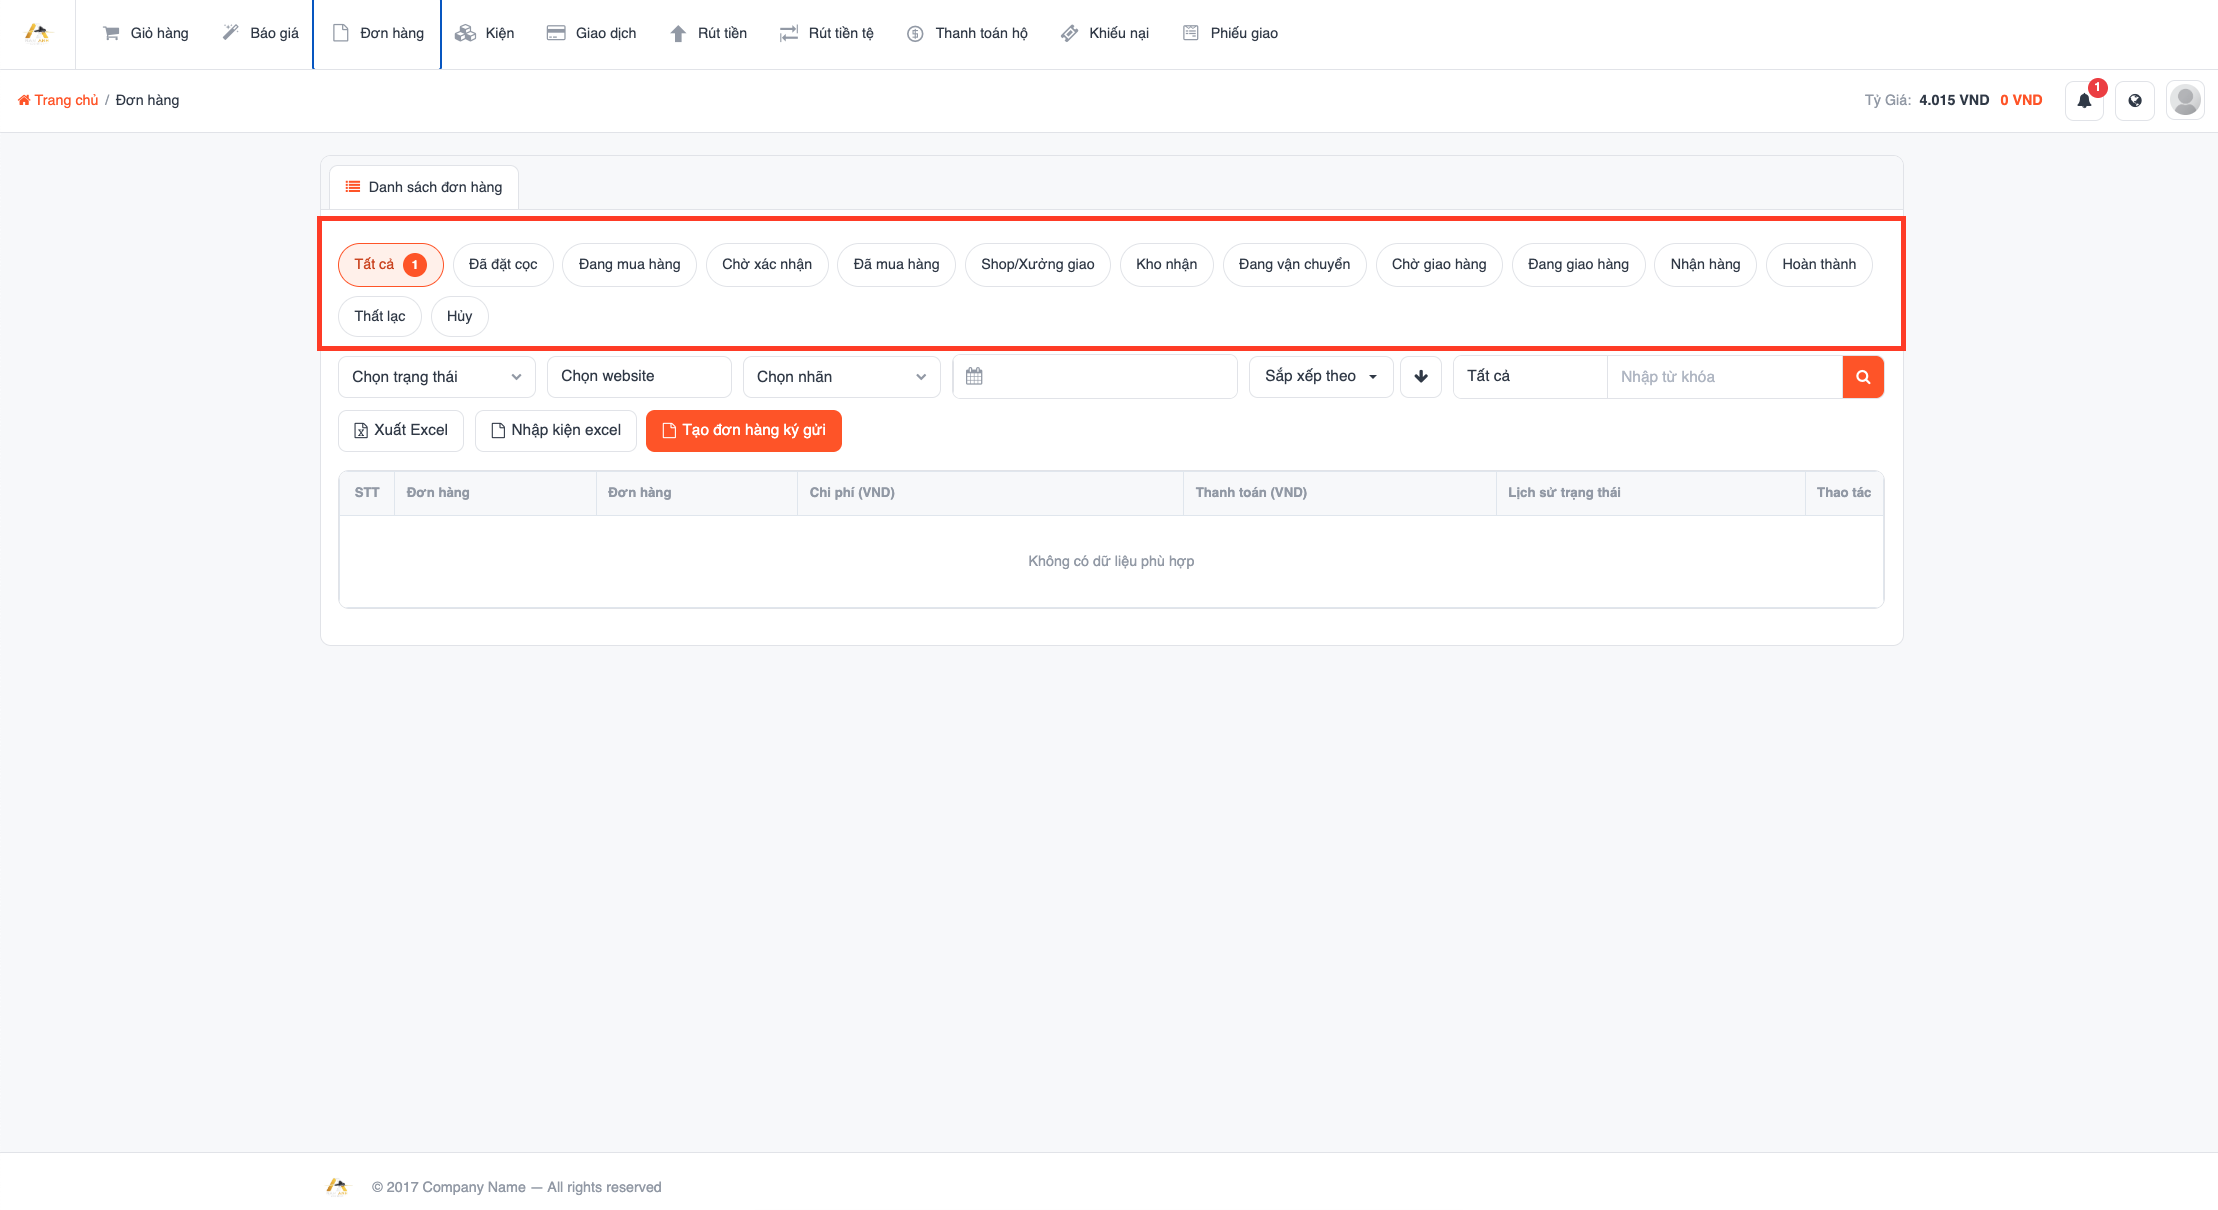Switch to Danh sách đơn hàng tab
The width and height of the screenshot is (2218, 1210).
coord(424,187)
